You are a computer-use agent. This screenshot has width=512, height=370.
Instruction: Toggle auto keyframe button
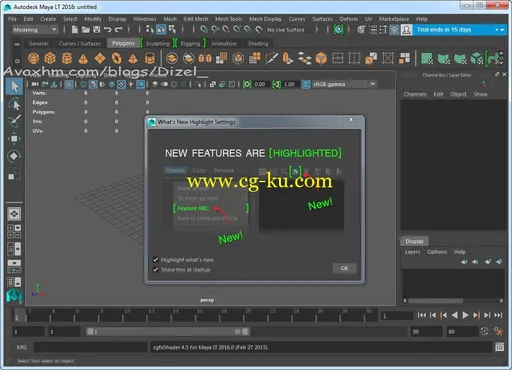click(x=484, y=331)
